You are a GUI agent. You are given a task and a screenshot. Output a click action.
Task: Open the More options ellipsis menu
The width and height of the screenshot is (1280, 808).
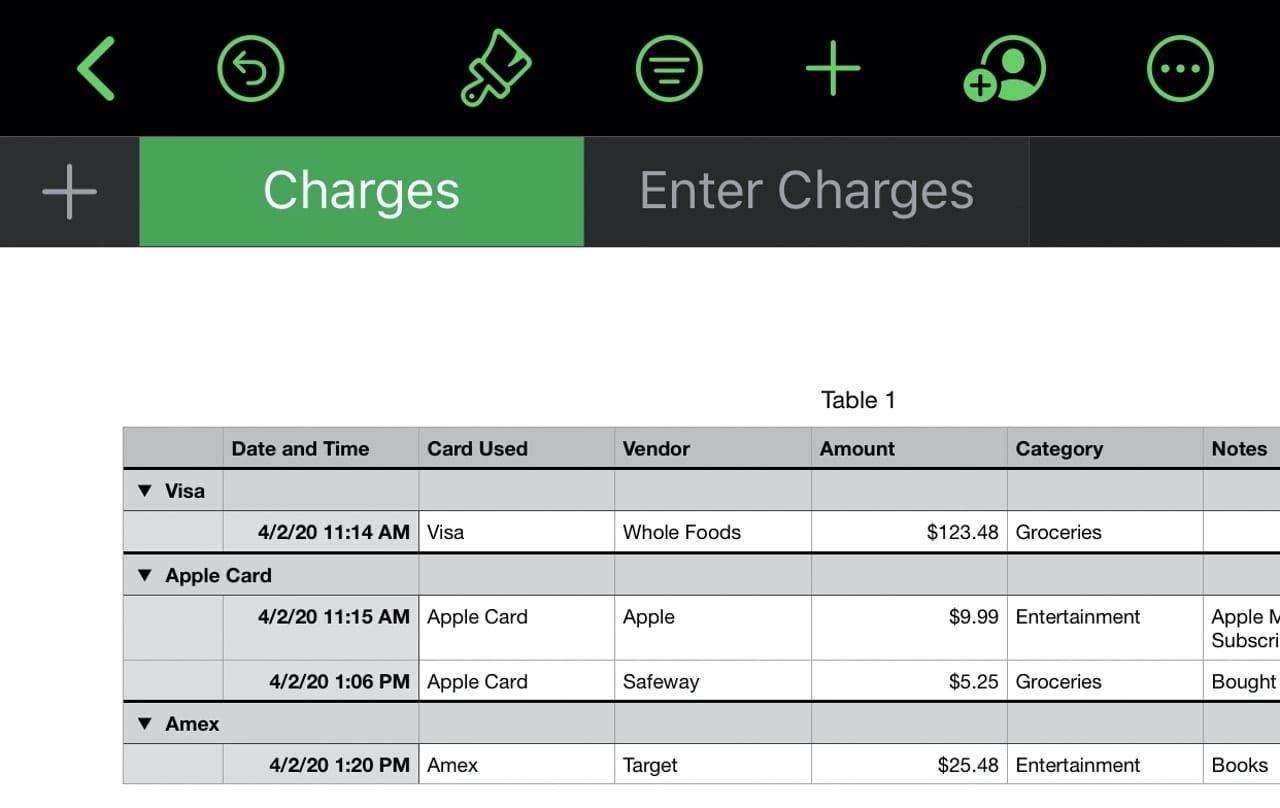[x=1180, y=69]
